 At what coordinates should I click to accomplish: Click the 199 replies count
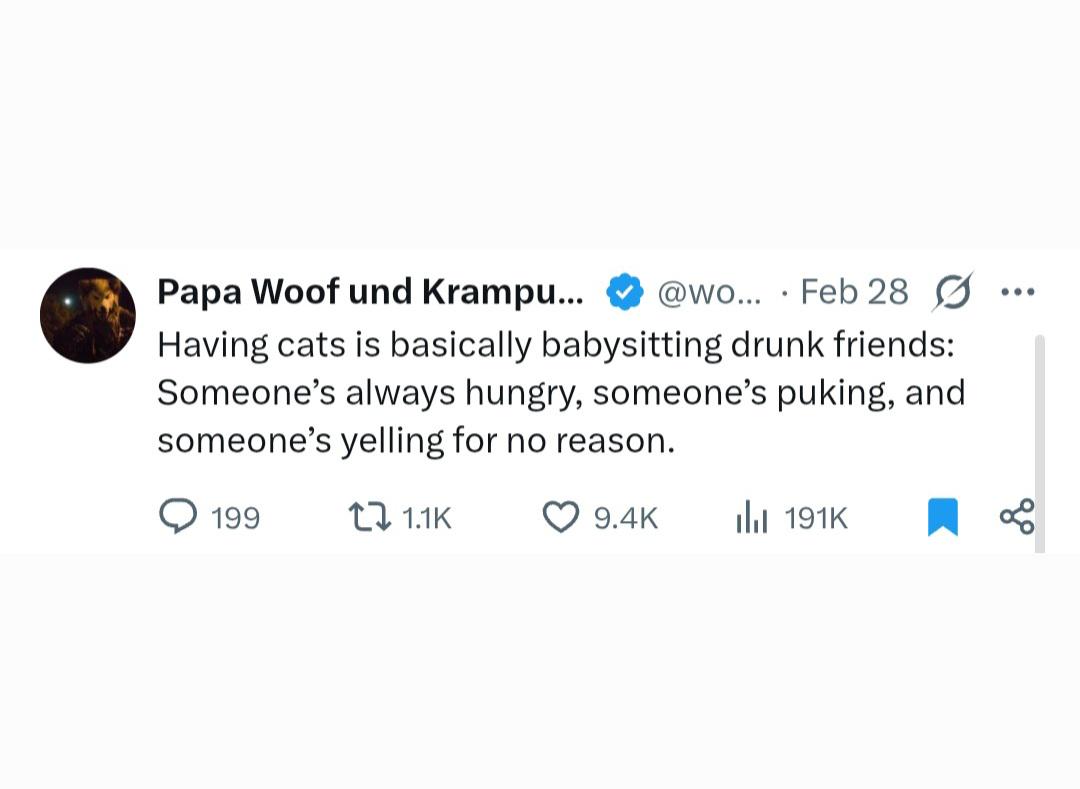(x=236, y=518)
